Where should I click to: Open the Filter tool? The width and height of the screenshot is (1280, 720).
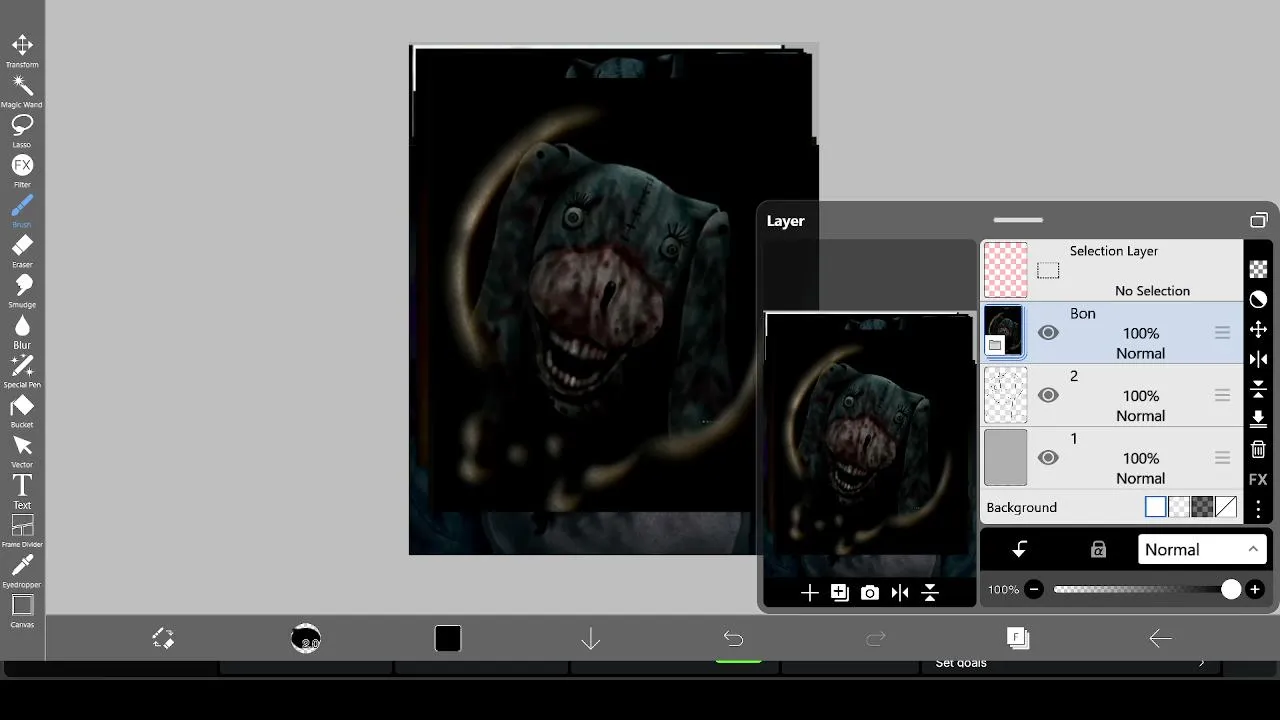(22, 170)
